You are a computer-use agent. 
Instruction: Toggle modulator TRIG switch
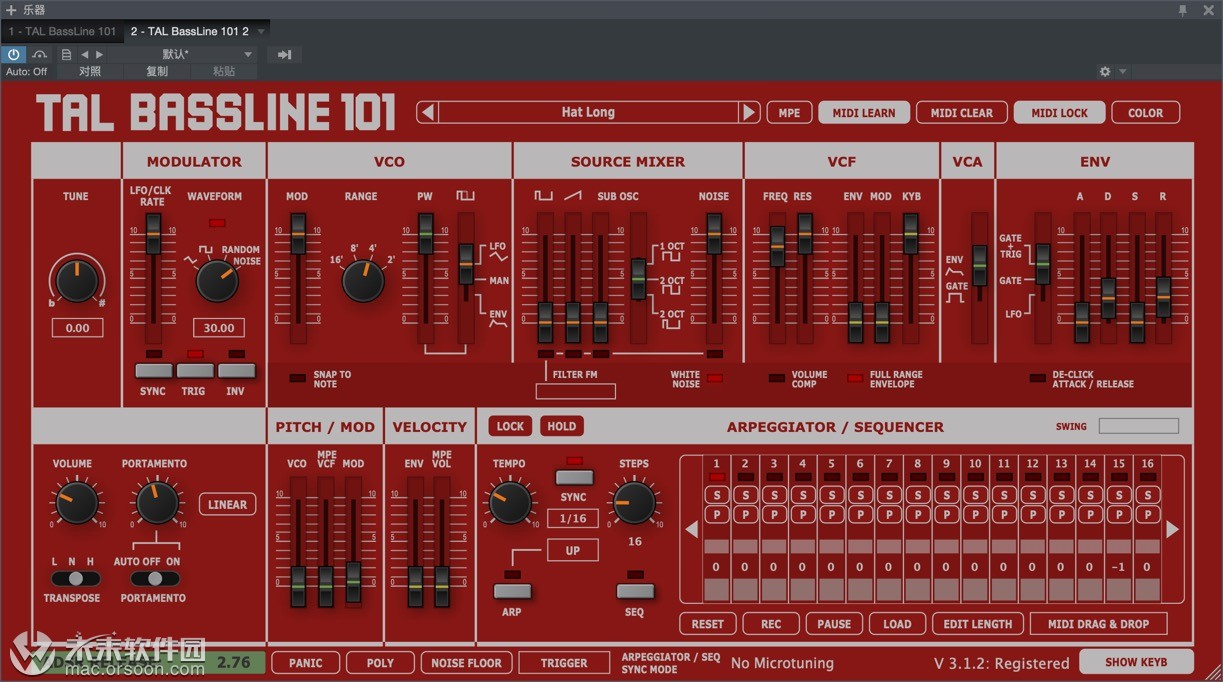pyautogui.click(x=195, y=371)
